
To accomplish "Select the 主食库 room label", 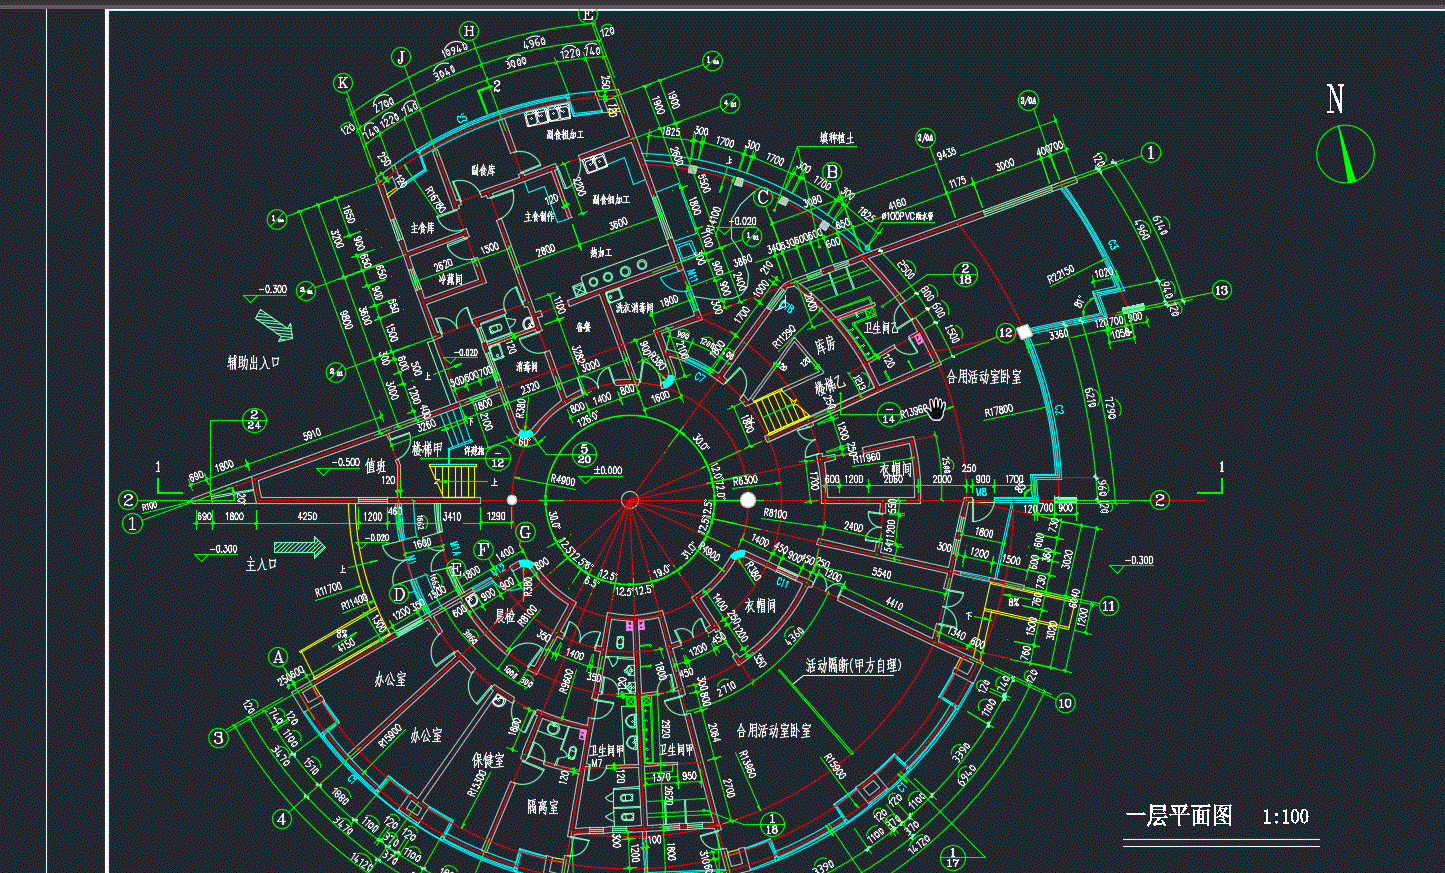I will point(423,228).
